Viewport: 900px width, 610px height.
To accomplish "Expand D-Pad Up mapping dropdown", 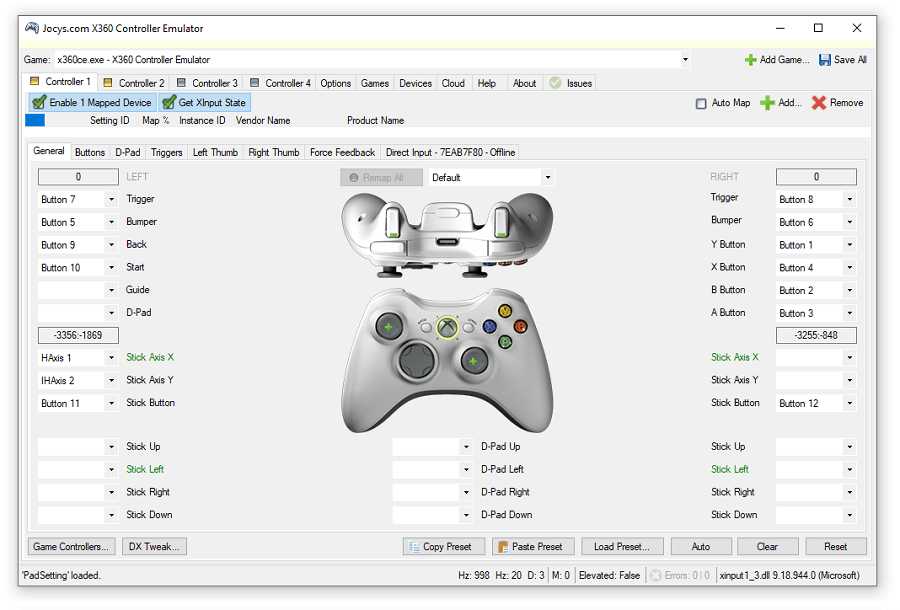I will [466, 447].
